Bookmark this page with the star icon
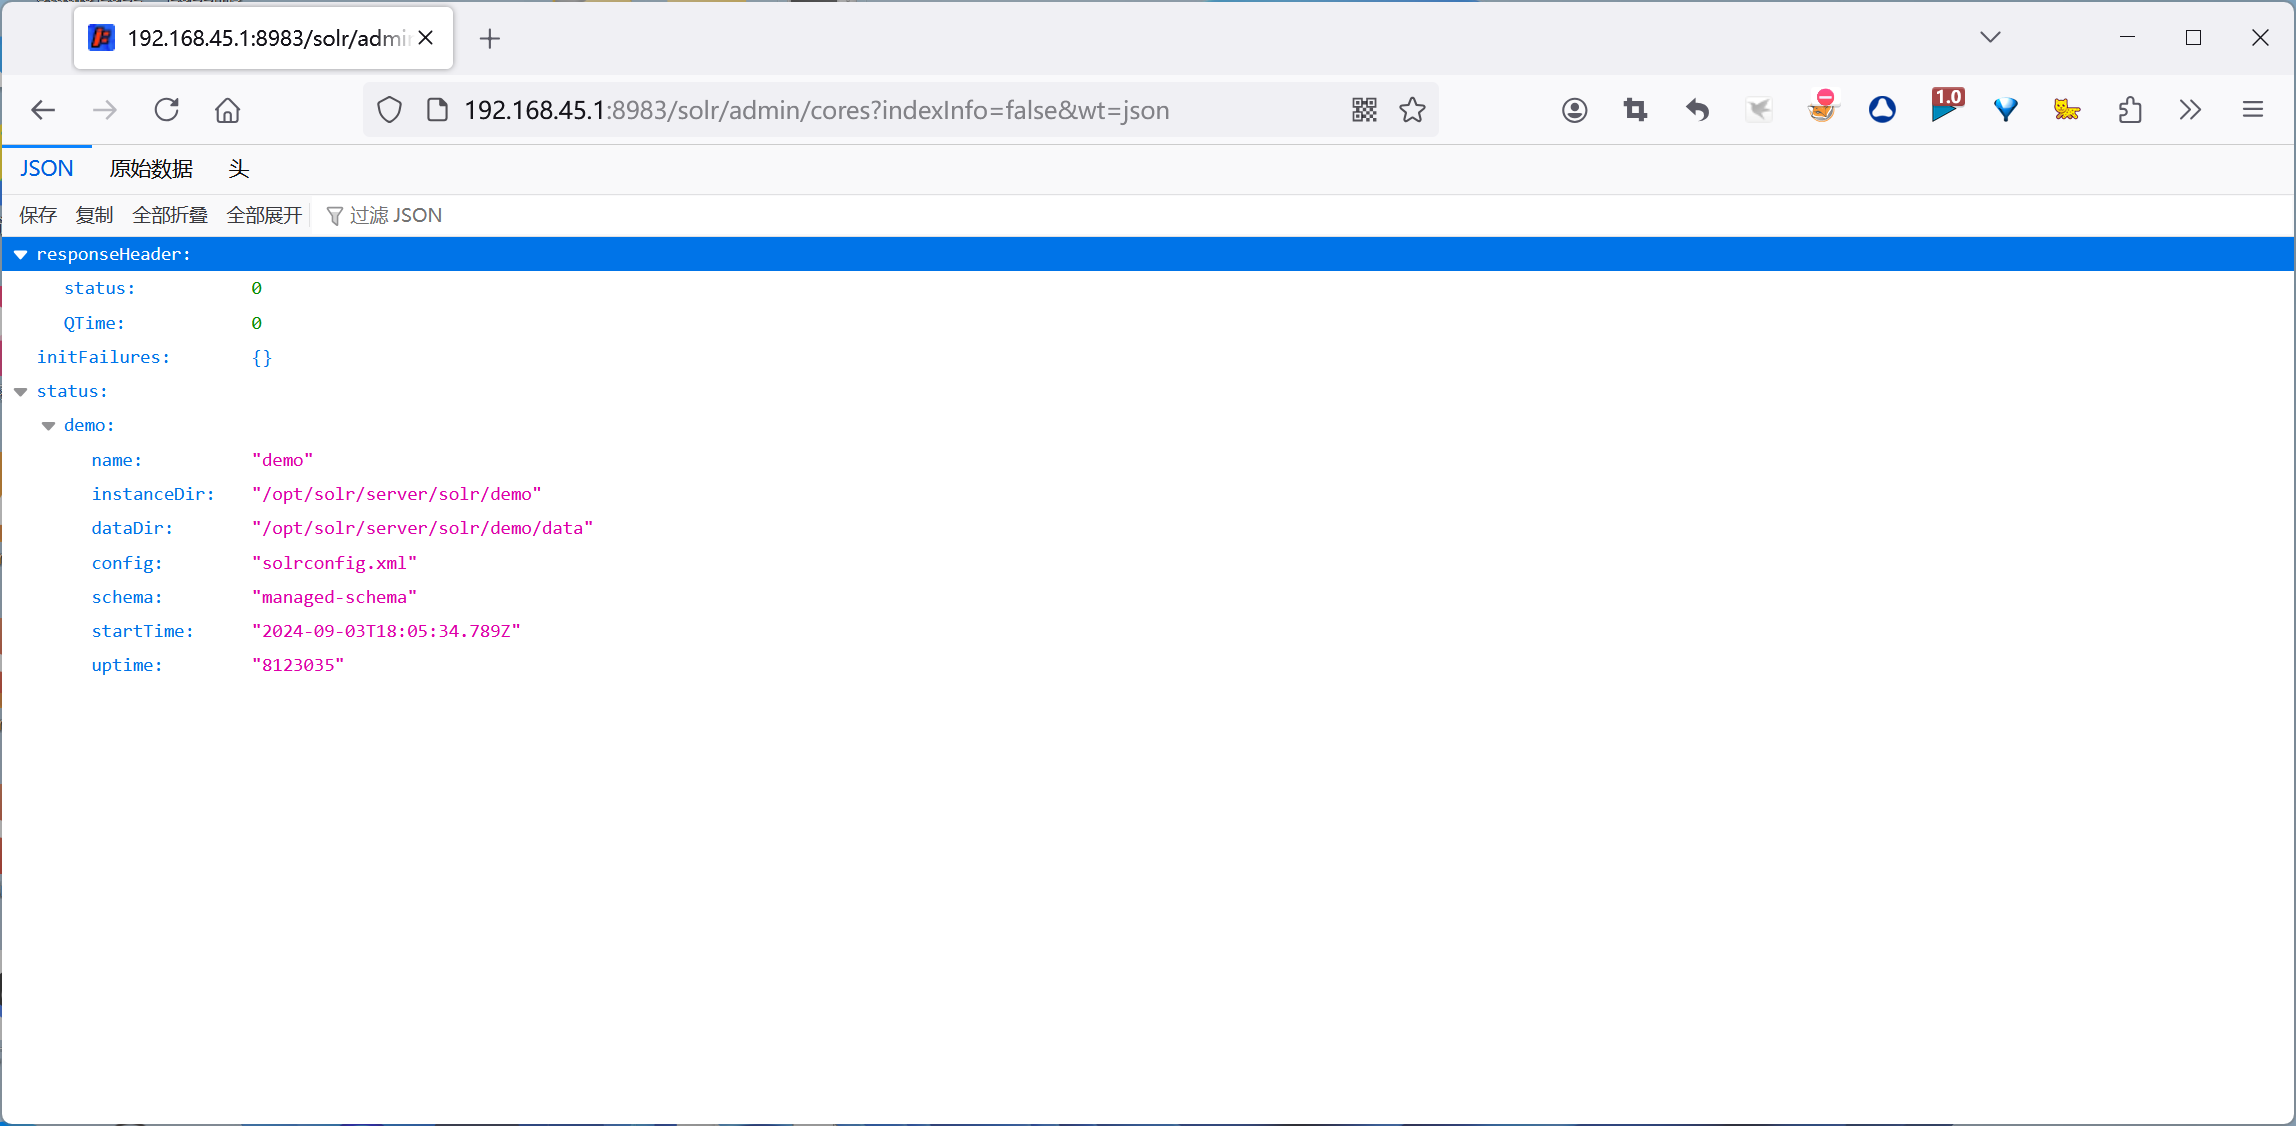 point(1412,110)
